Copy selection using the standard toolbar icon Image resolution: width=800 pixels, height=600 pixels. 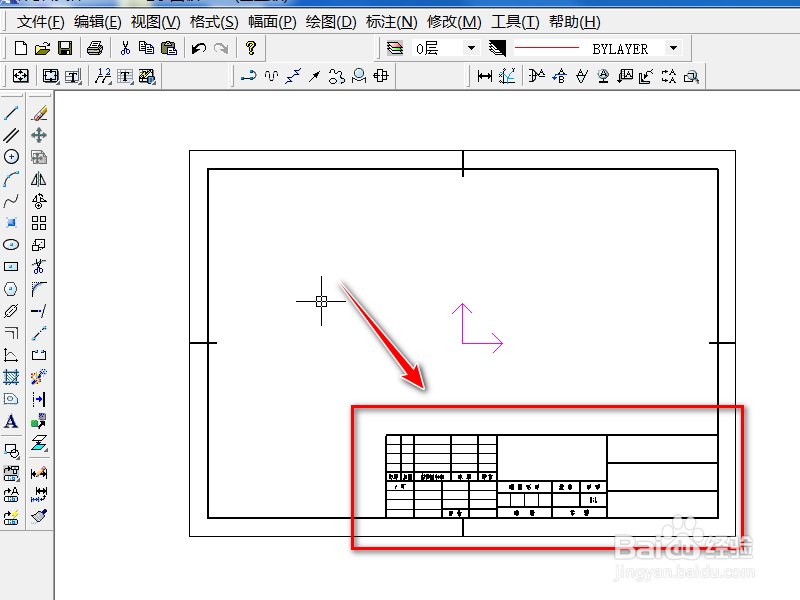(x=146, y=48)
